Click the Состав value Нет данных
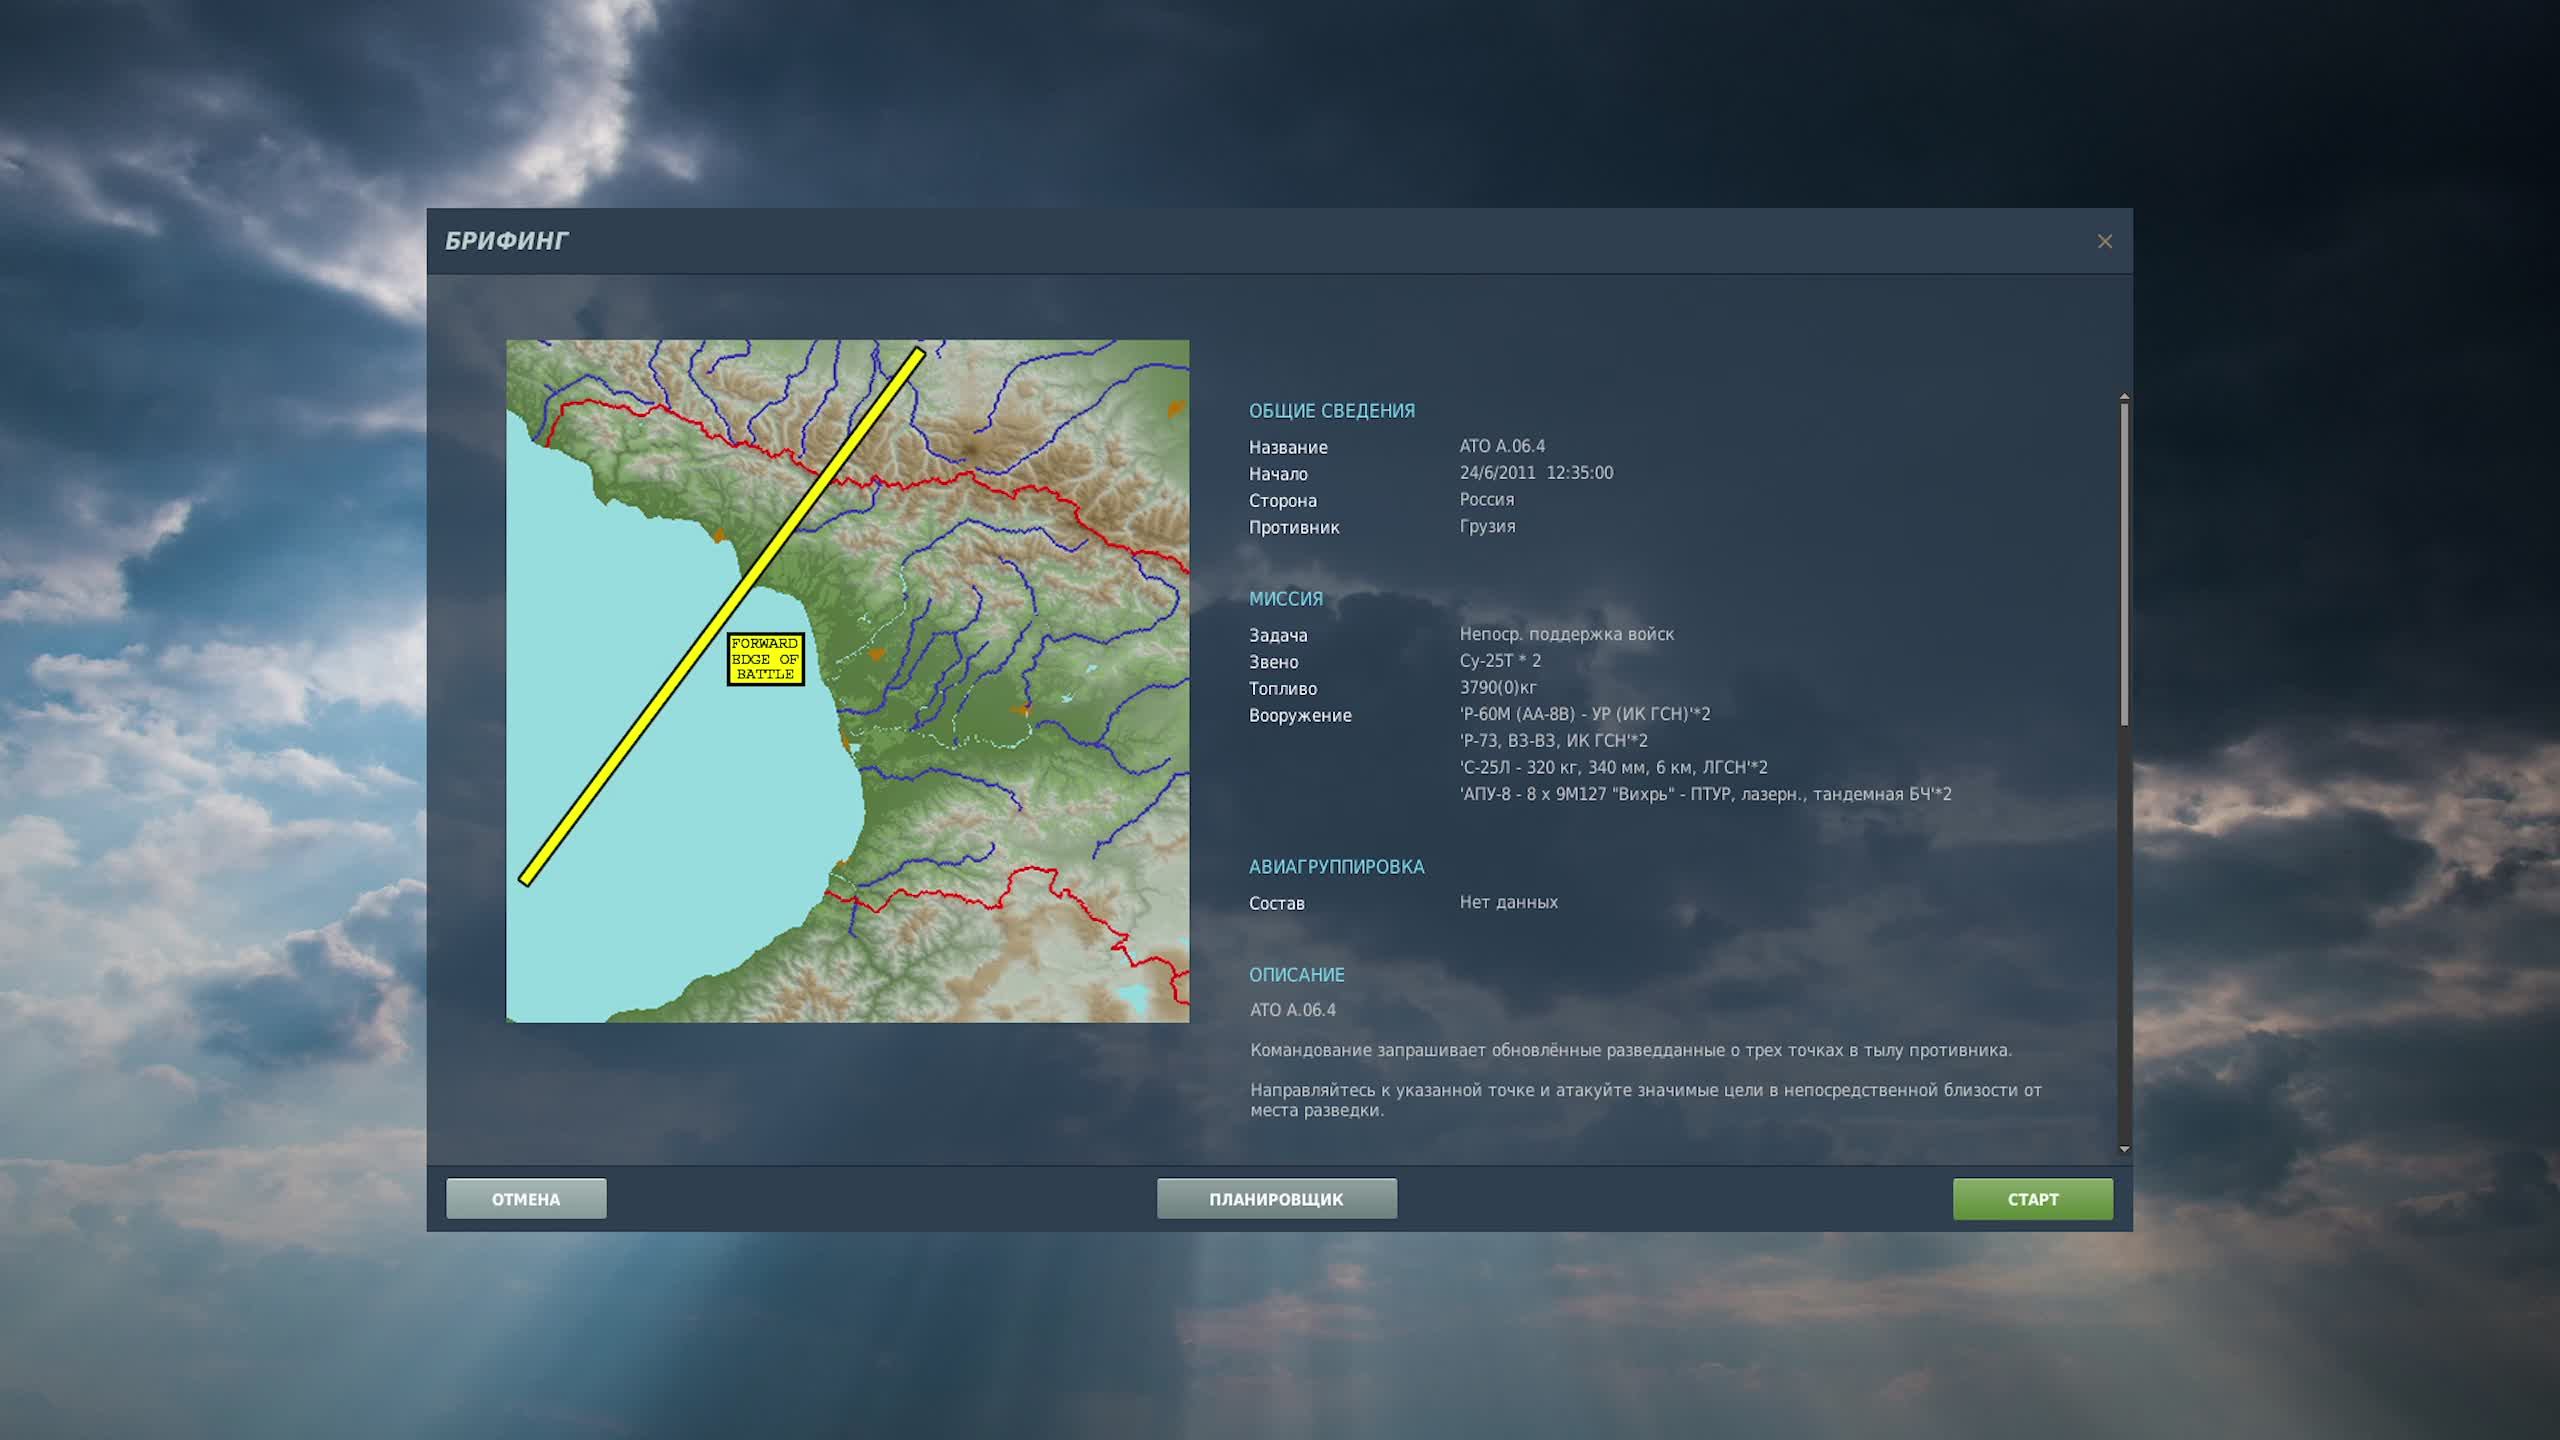Image resolution: width=2560 pixels, height=1440 pixels. (x=1508, y=901)
